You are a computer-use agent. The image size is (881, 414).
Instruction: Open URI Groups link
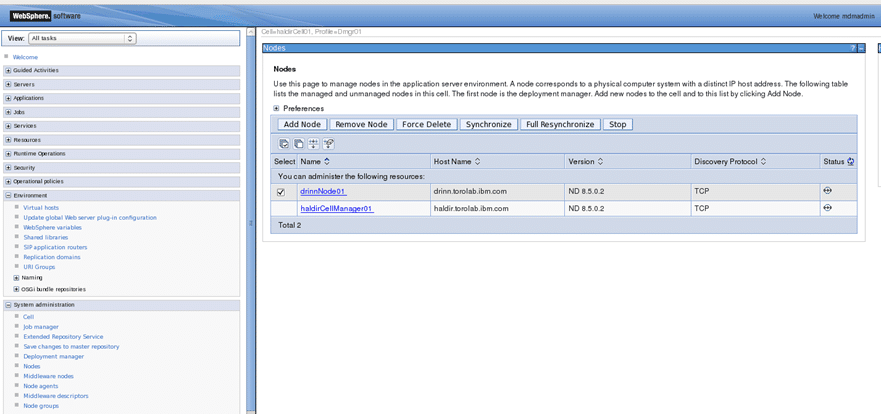click(x=39, y=267)
